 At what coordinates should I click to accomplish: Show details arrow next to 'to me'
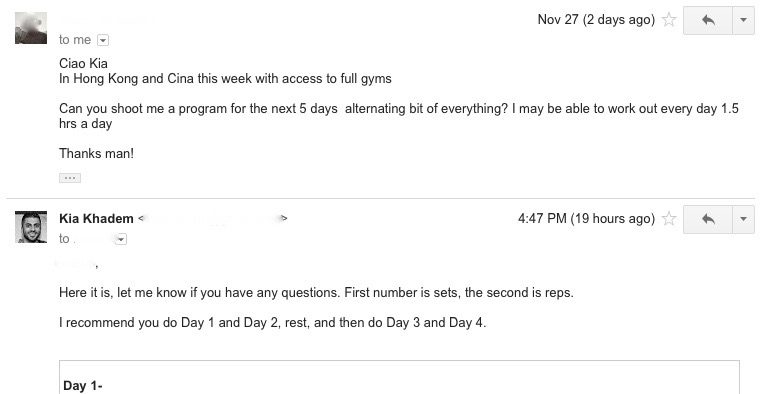click(103, 40)
